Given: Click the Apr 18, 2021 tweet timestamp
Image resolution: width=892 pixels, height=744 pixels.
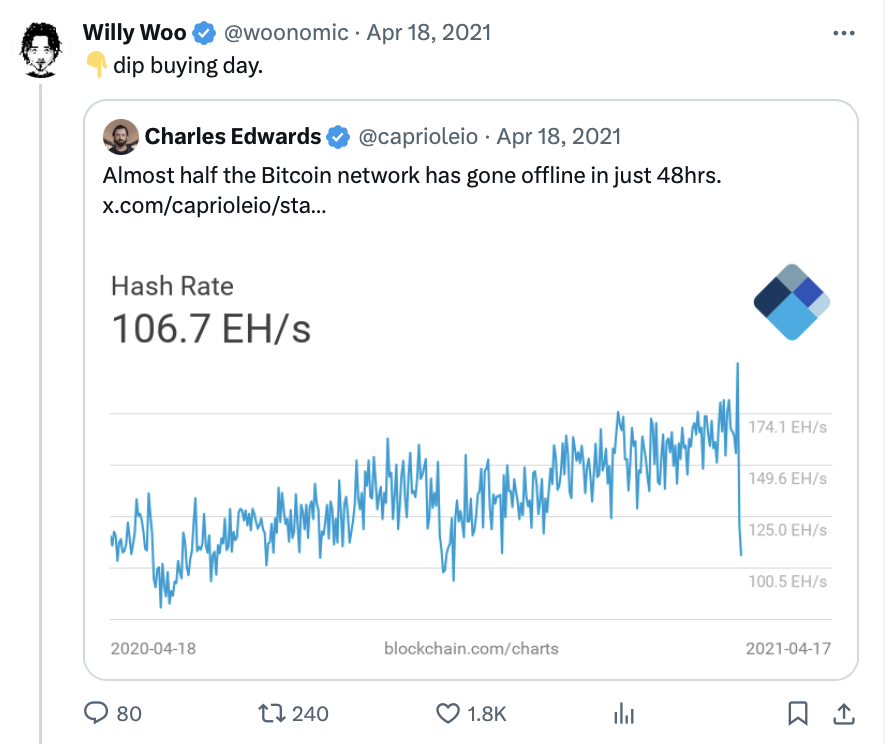Looking at the screenshot, I should click(429, 33).
